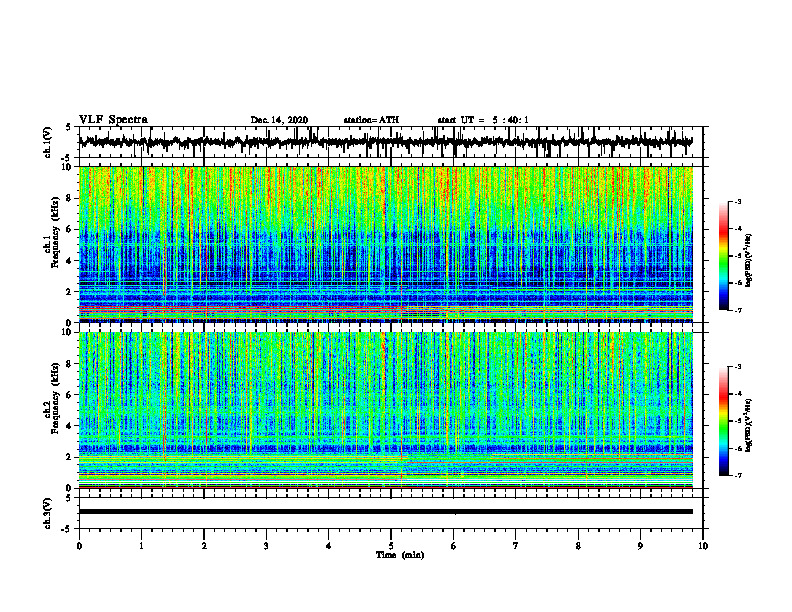The height and width of the screenshot is (612, 792).
Task: Click the ch.1 colorbar '-4' label
Action: point(737,229)
